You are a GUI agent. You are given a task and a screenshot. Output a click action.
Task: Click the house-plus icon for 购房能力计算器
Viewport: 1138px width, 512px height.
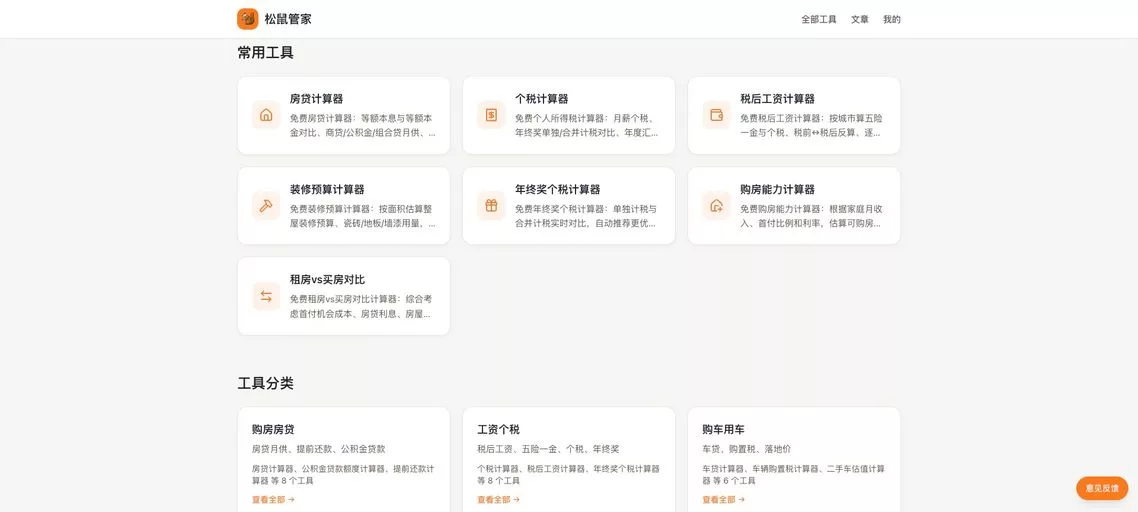pyautogui.click(x=716, y=206)
